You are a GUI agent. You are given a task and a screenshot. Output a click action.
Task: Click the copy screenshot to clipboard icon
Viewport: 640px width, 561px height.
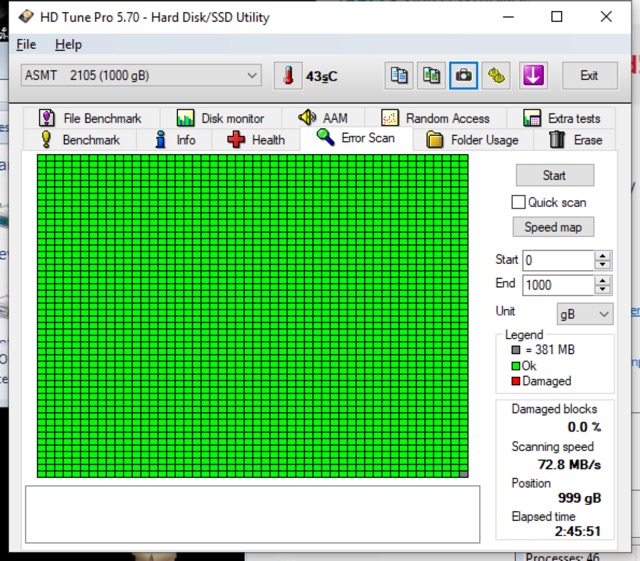pos(432,75)
